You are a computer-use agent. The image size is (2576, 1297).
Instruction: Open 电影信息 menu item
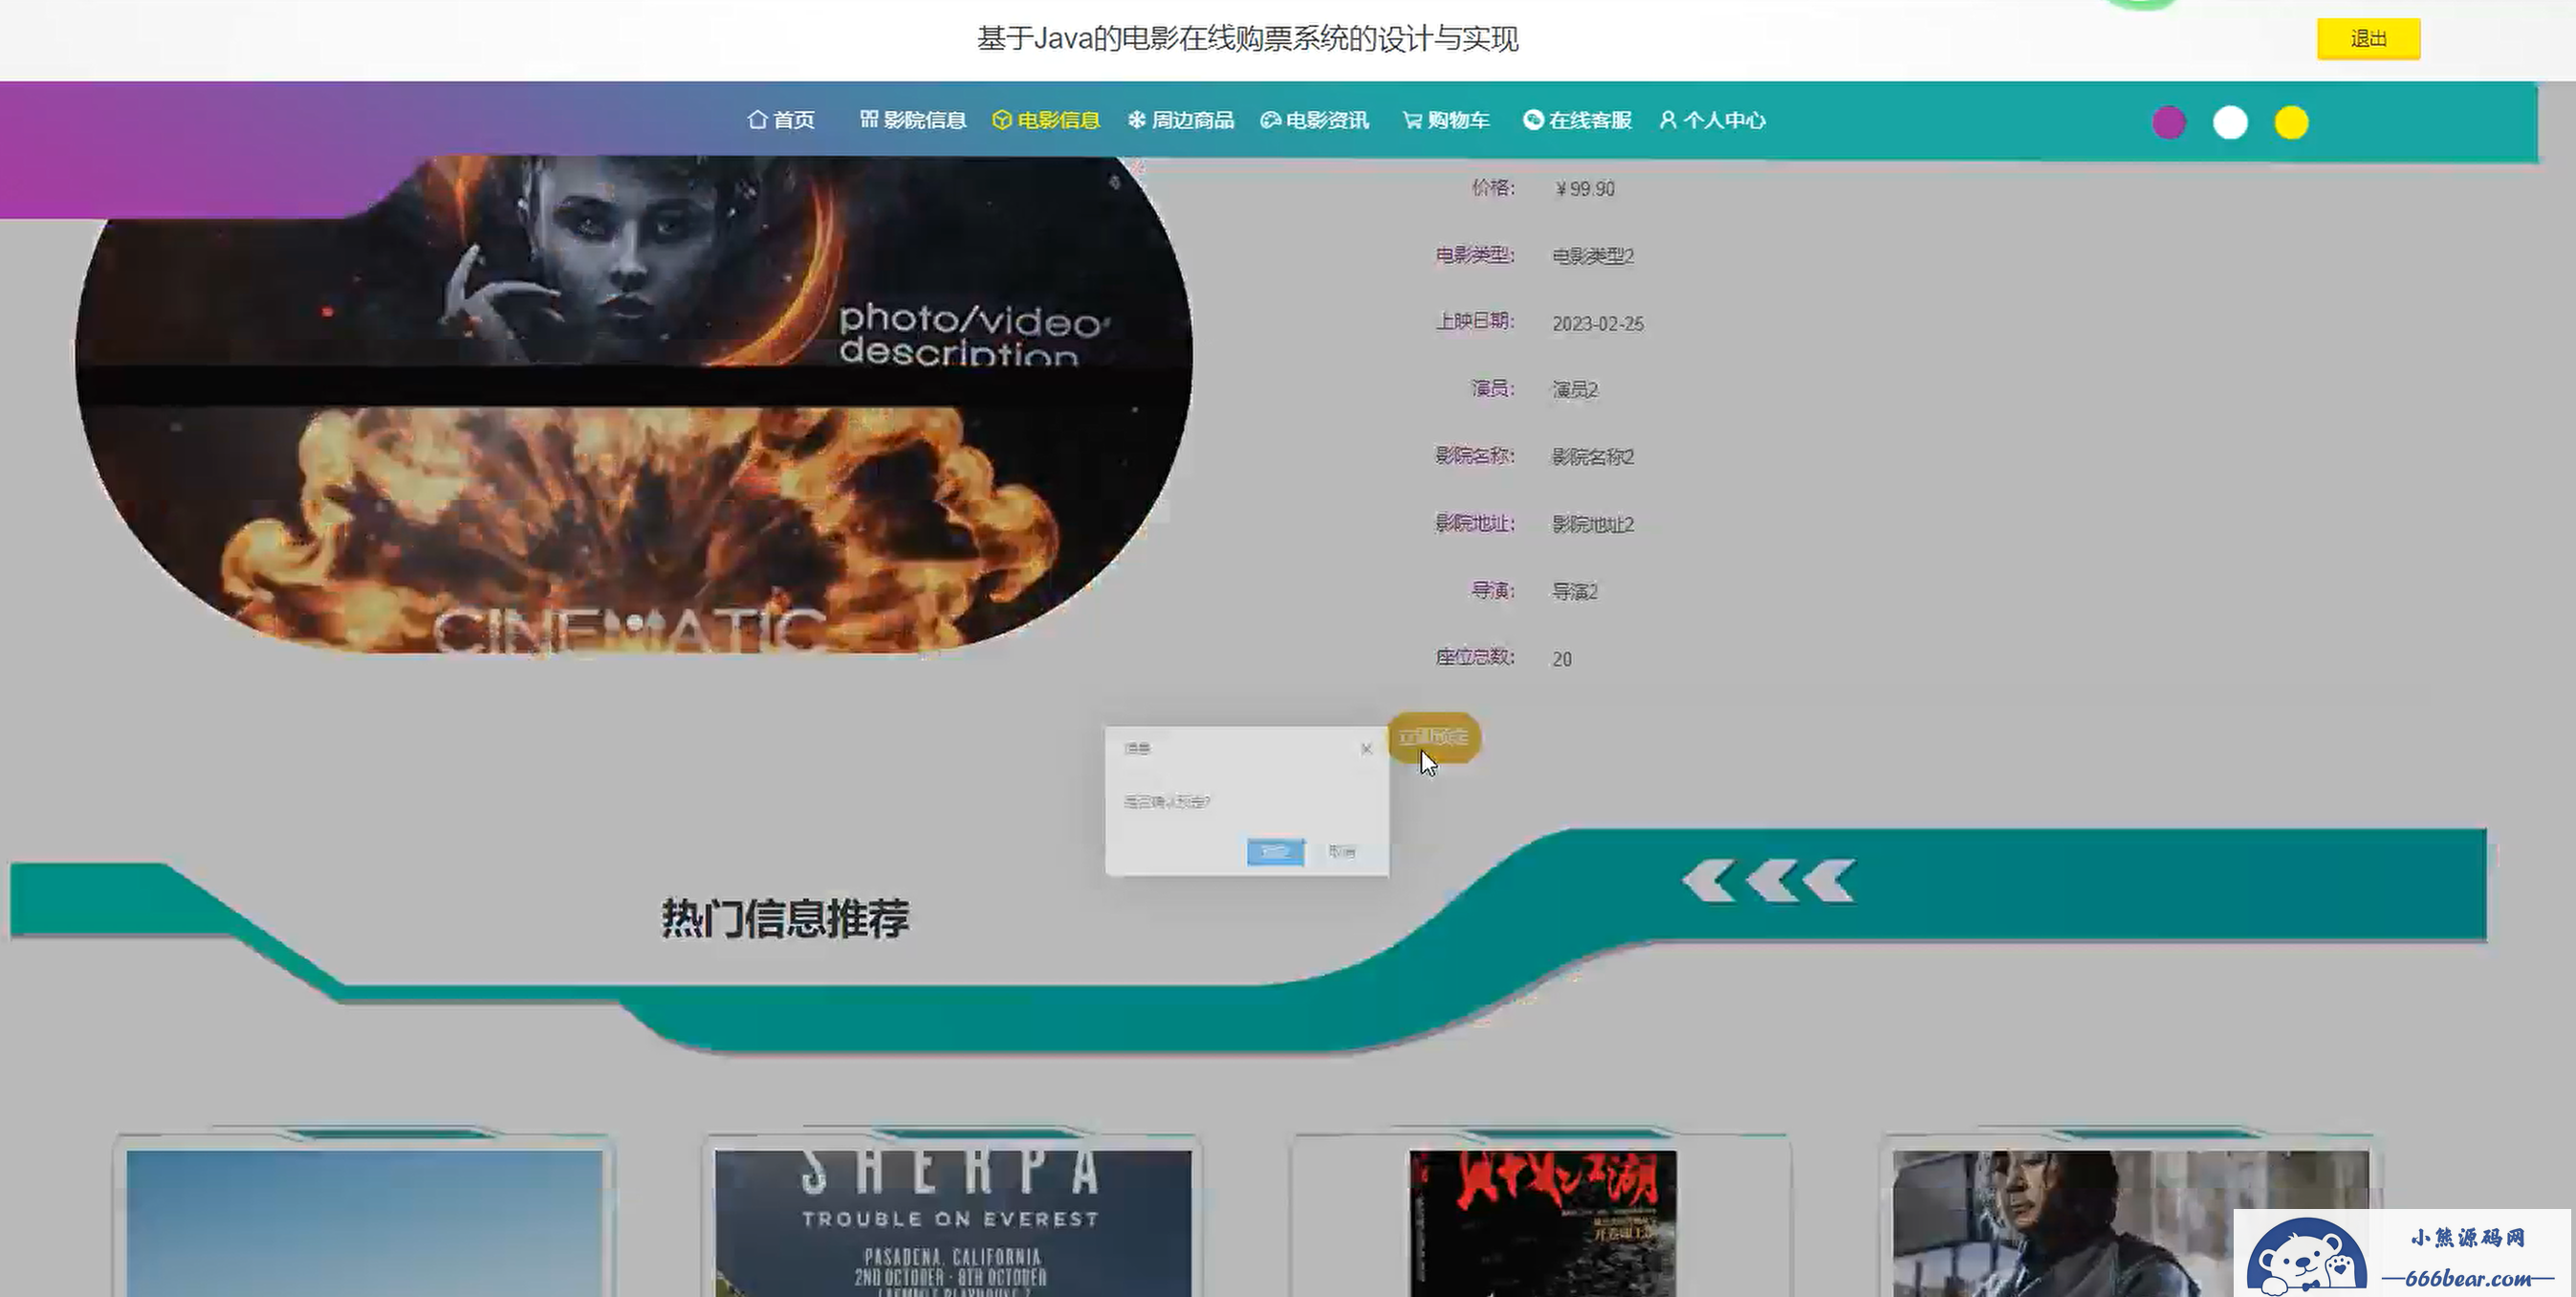1046,120
